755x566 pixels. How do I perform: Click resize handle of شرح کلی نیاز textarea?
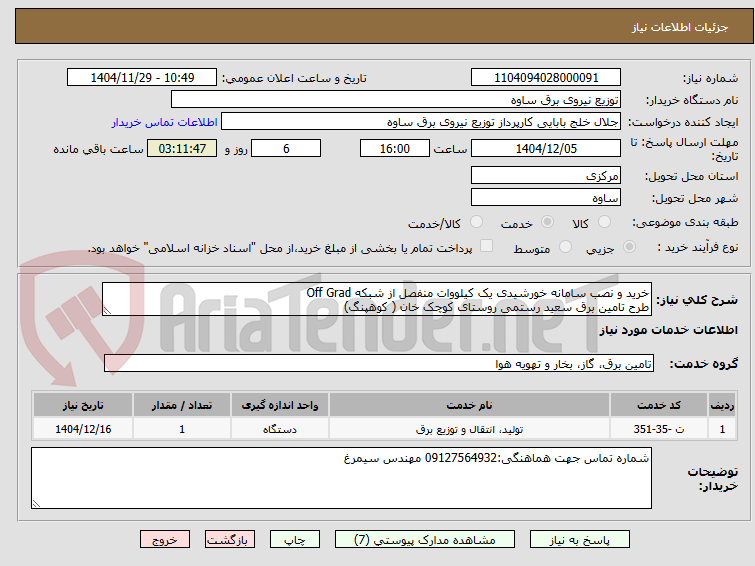coord(107,311)
